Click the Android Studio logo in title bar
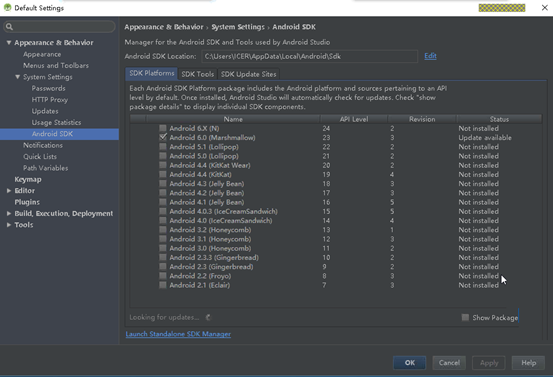Viewport: 553px width, 377px height. (7, 7)
